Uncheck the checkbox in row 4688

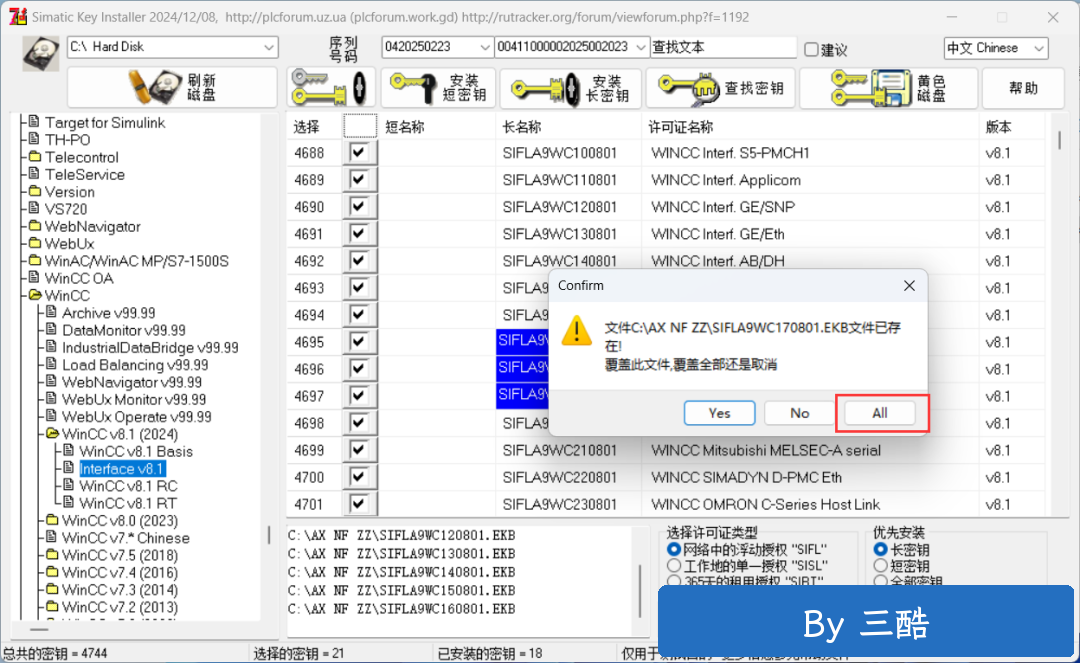click(358, 152)
